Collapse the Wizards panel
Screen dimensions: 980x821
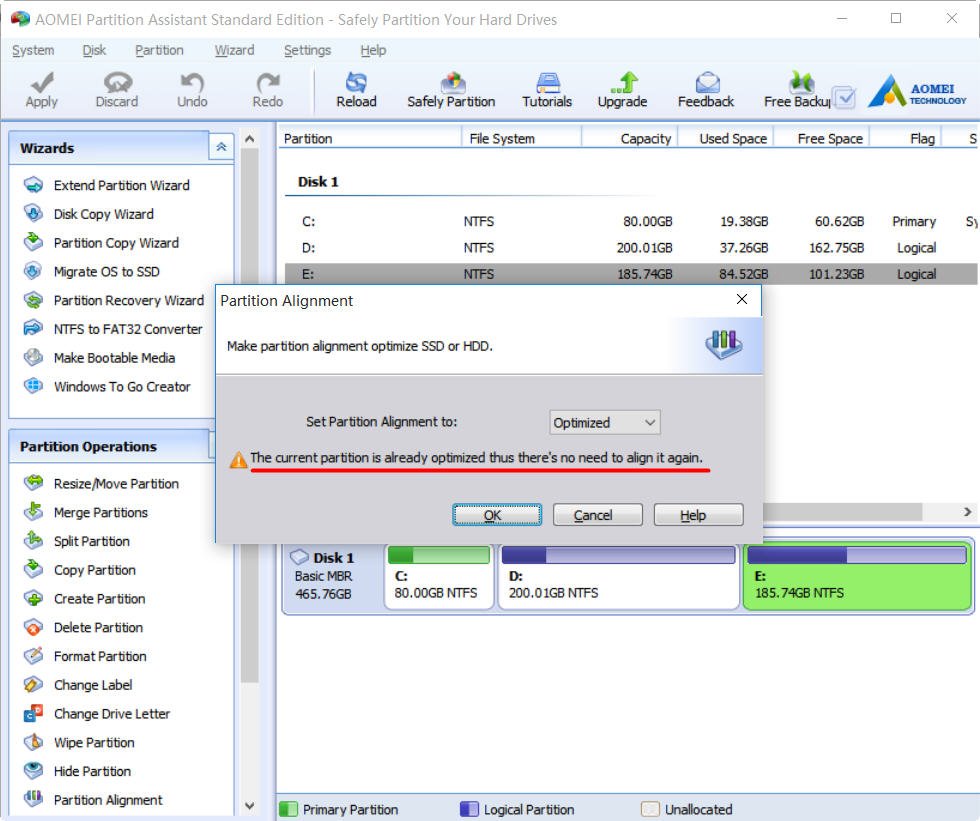tap(221, 147)
